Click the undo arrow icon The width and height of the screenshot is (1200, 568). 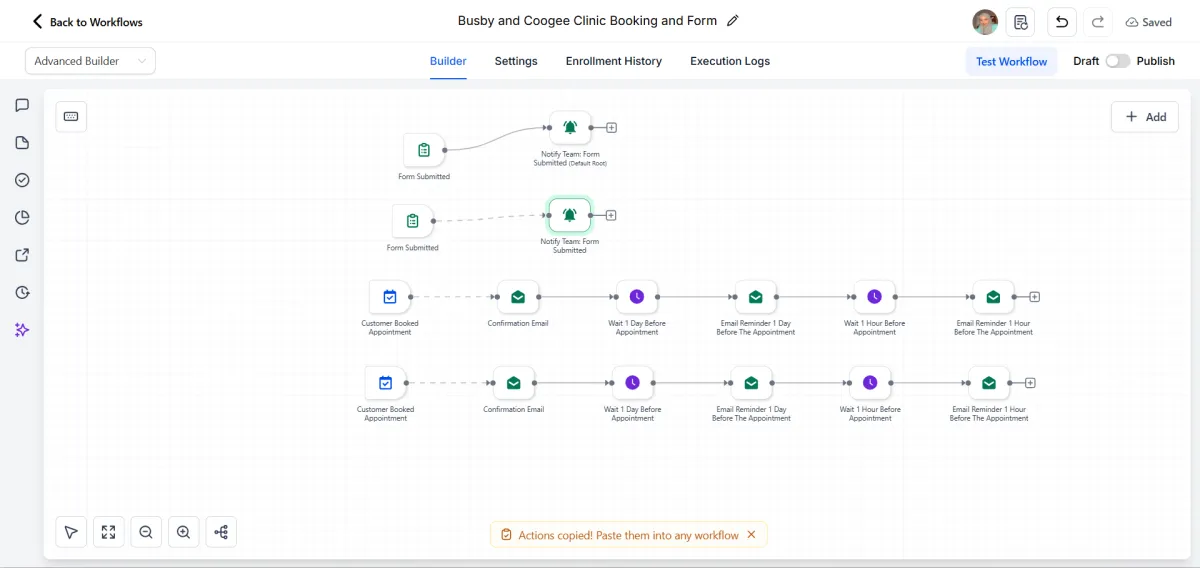pos(1062,22)
